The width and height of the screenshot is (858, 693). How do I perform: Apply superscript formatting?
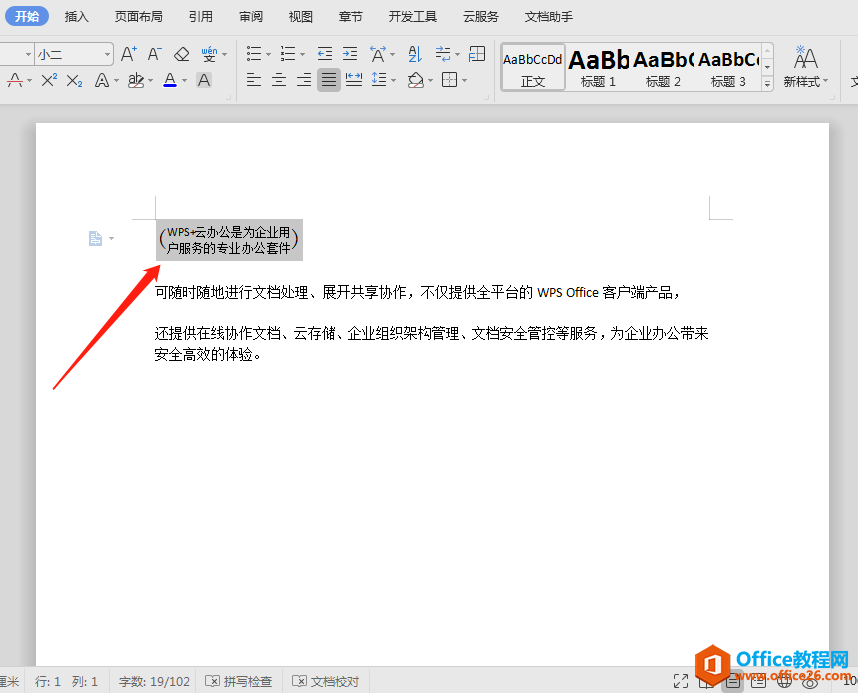coord(49,80)
